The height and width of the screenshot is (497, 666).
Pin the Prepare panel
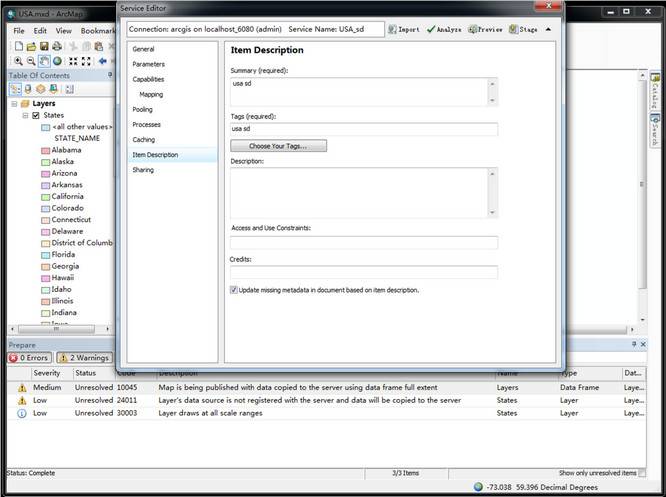(x=634, y=344)
